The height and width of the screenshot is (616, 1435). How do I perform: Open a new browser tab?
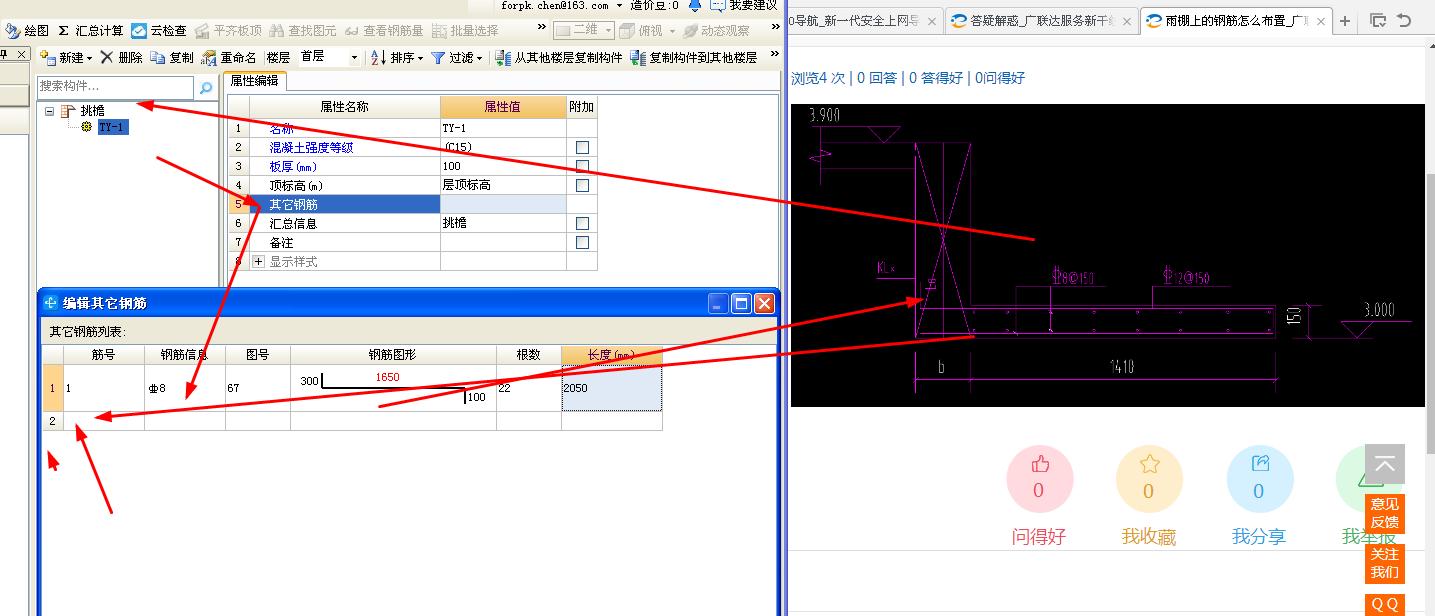tap(1345, 20)
